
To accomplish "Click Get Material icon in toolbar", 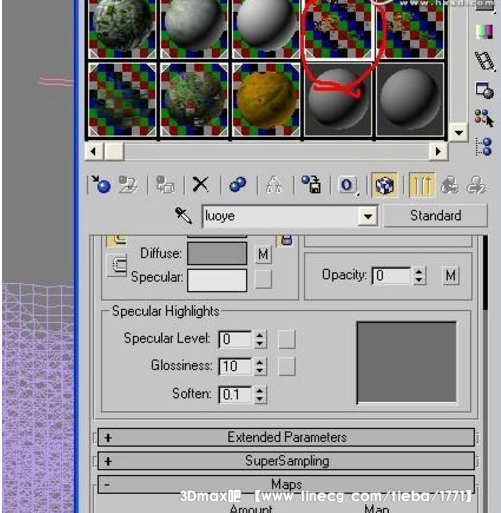I will [x=101, y=184].
